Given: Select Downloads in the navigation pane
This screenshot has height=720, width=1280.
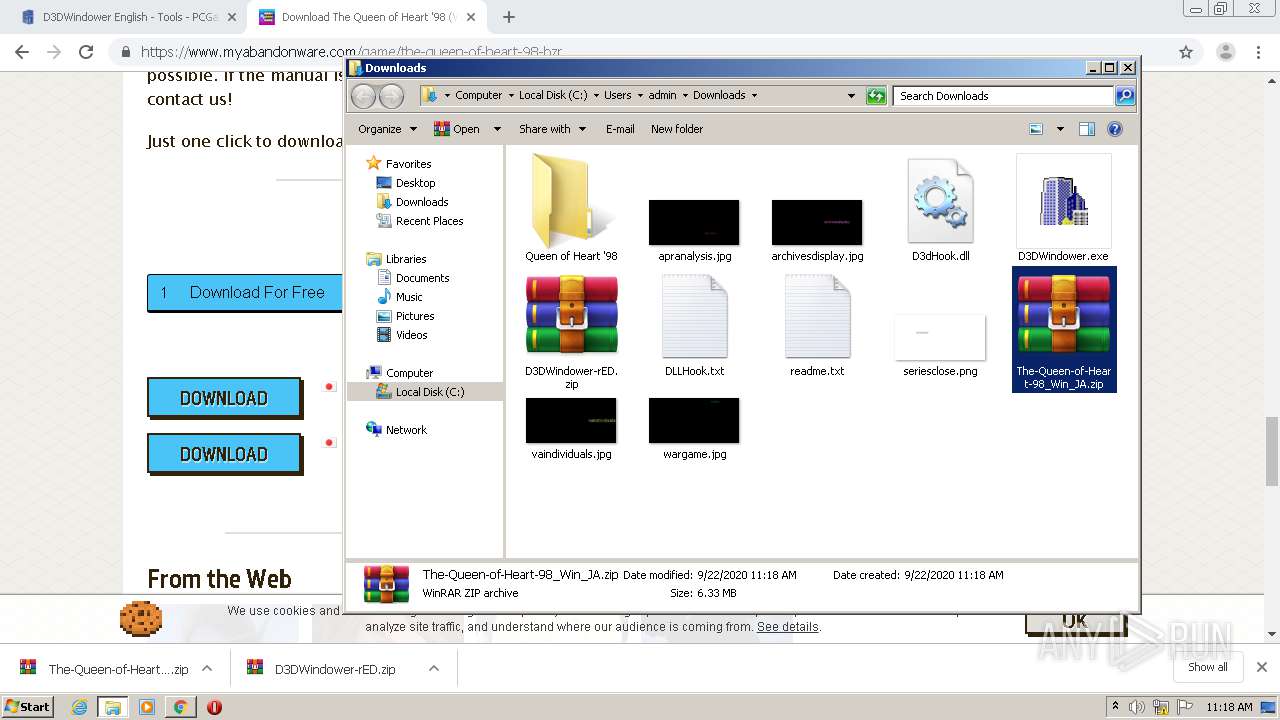Looking at the screenshot, I should point(422,202).
